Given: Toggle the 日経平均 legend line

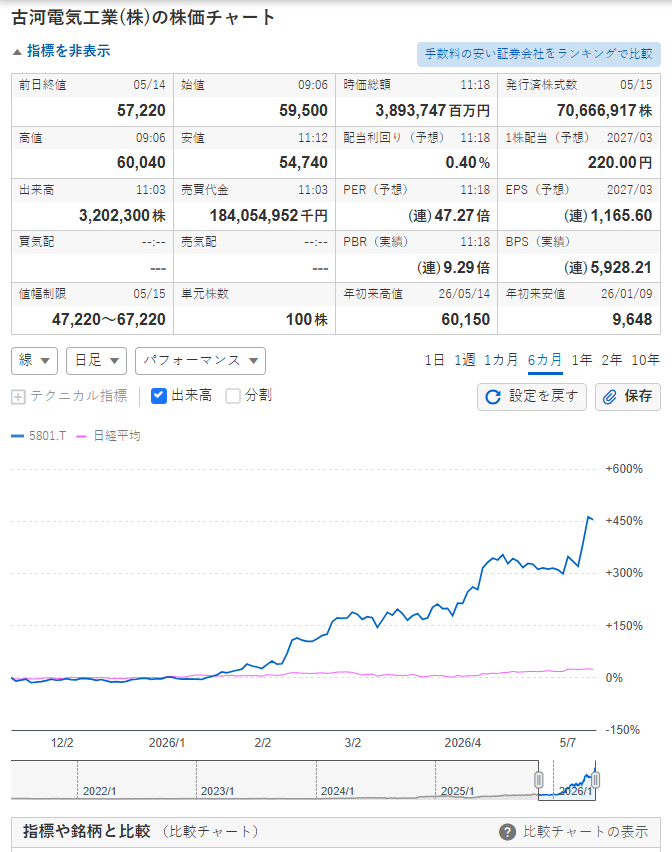Looking at the screenshot, I should pyautogui.click(x=109, y=436).
